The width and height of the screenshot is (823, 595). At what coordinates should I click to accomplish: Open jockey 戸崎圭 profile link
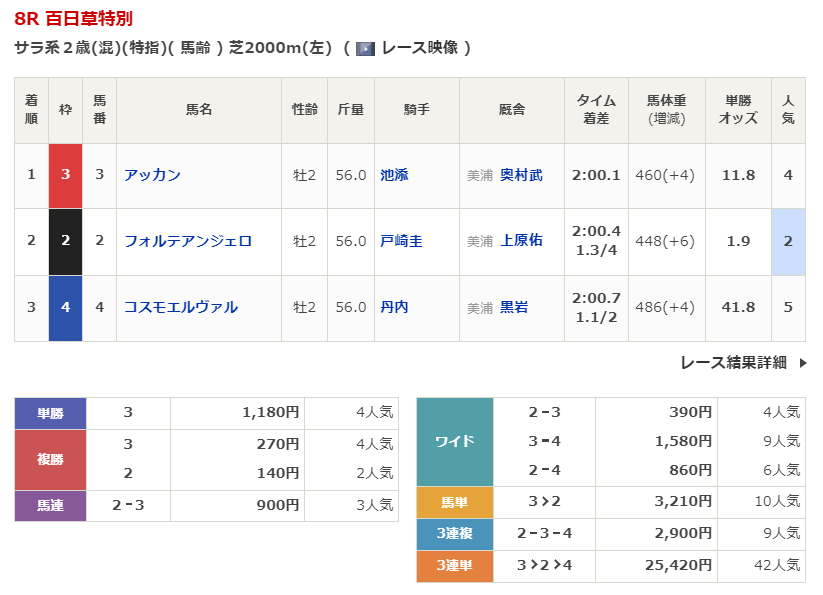point(401,241)
